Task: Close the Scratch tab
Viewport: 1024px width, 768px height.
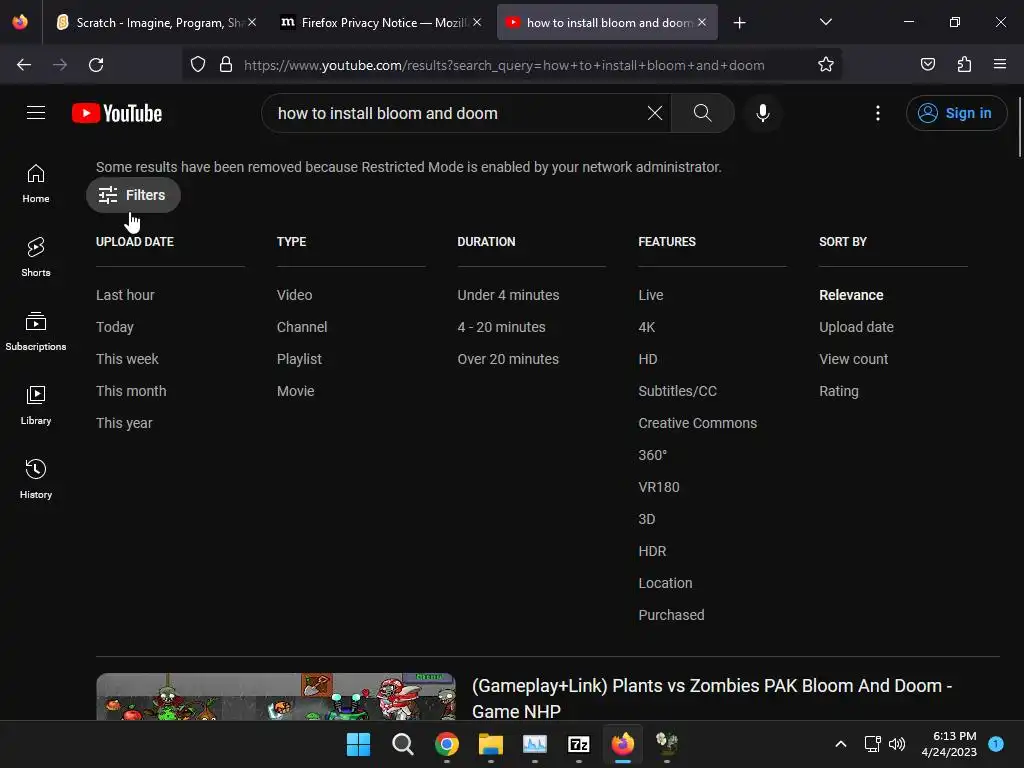Action: pos(252,22)
